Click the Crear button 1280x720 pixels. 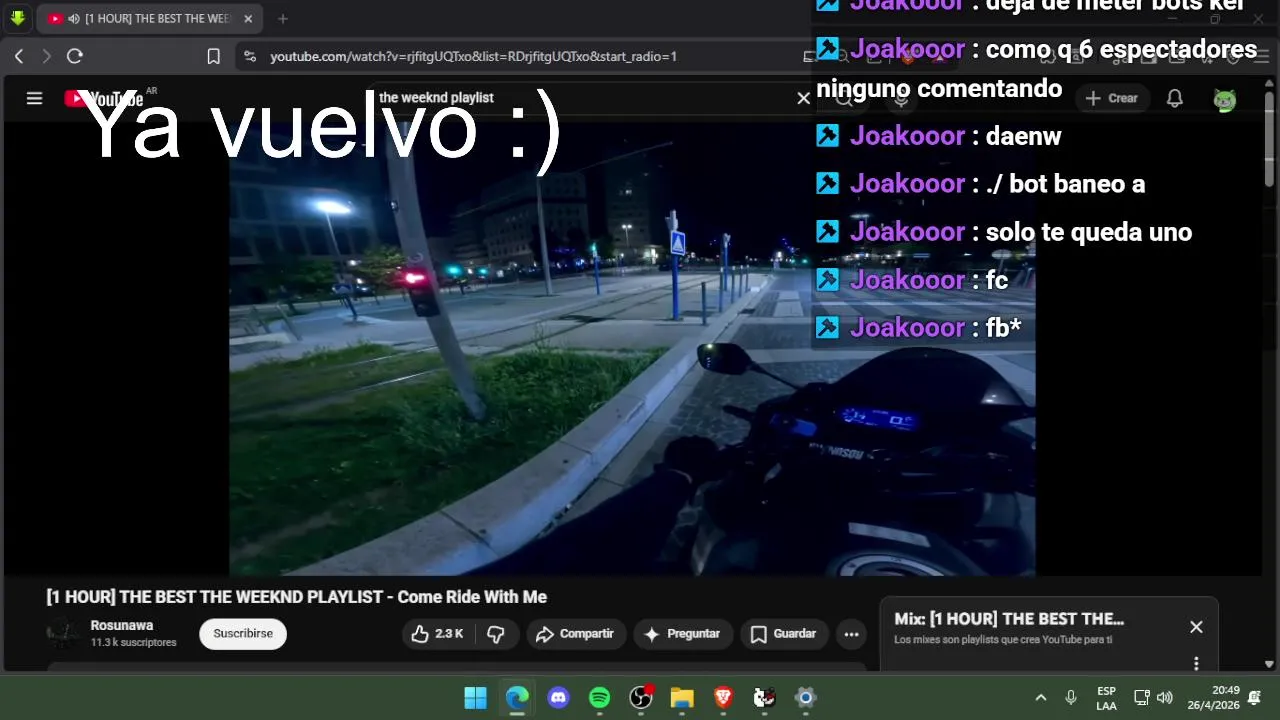pyautogui.click(x=1112, y=98)
